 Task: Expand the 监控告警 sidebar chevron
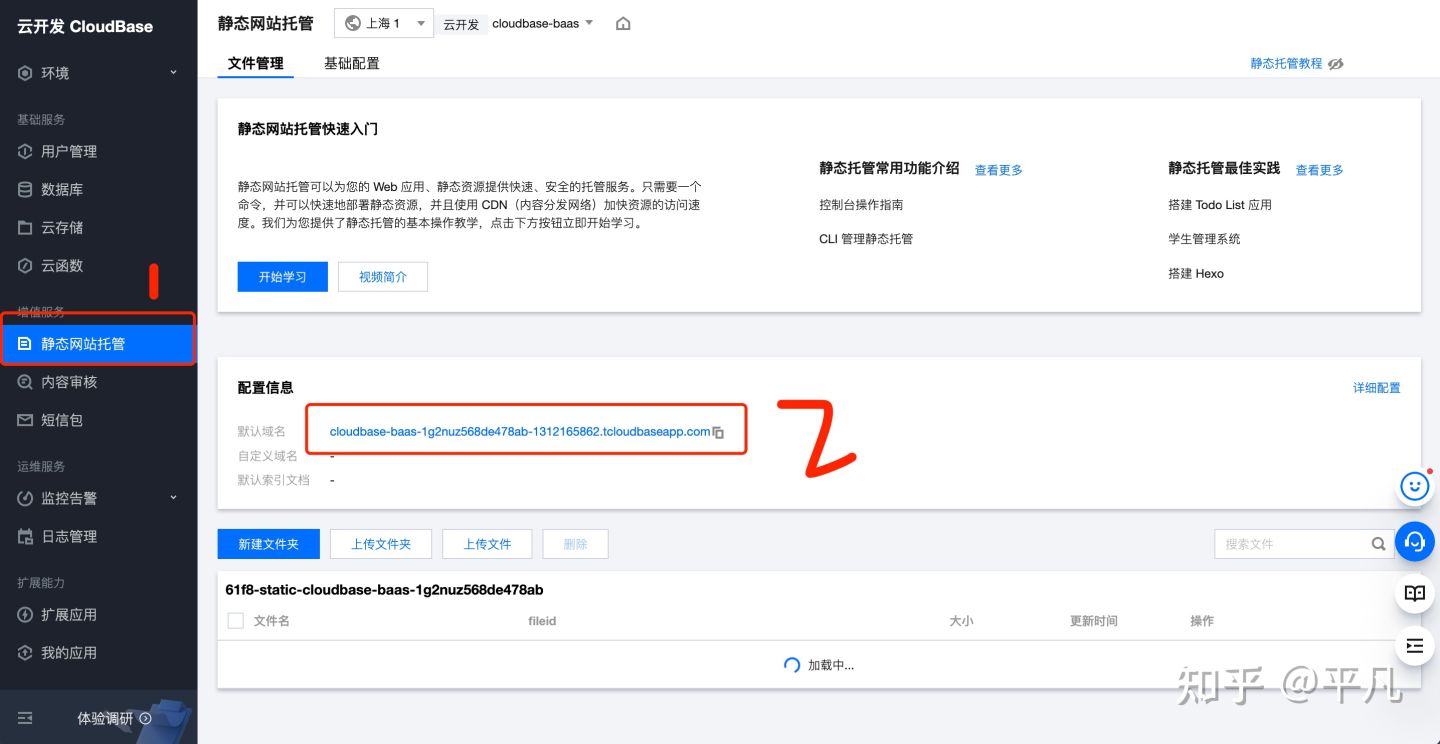click(x=173, y=497)
